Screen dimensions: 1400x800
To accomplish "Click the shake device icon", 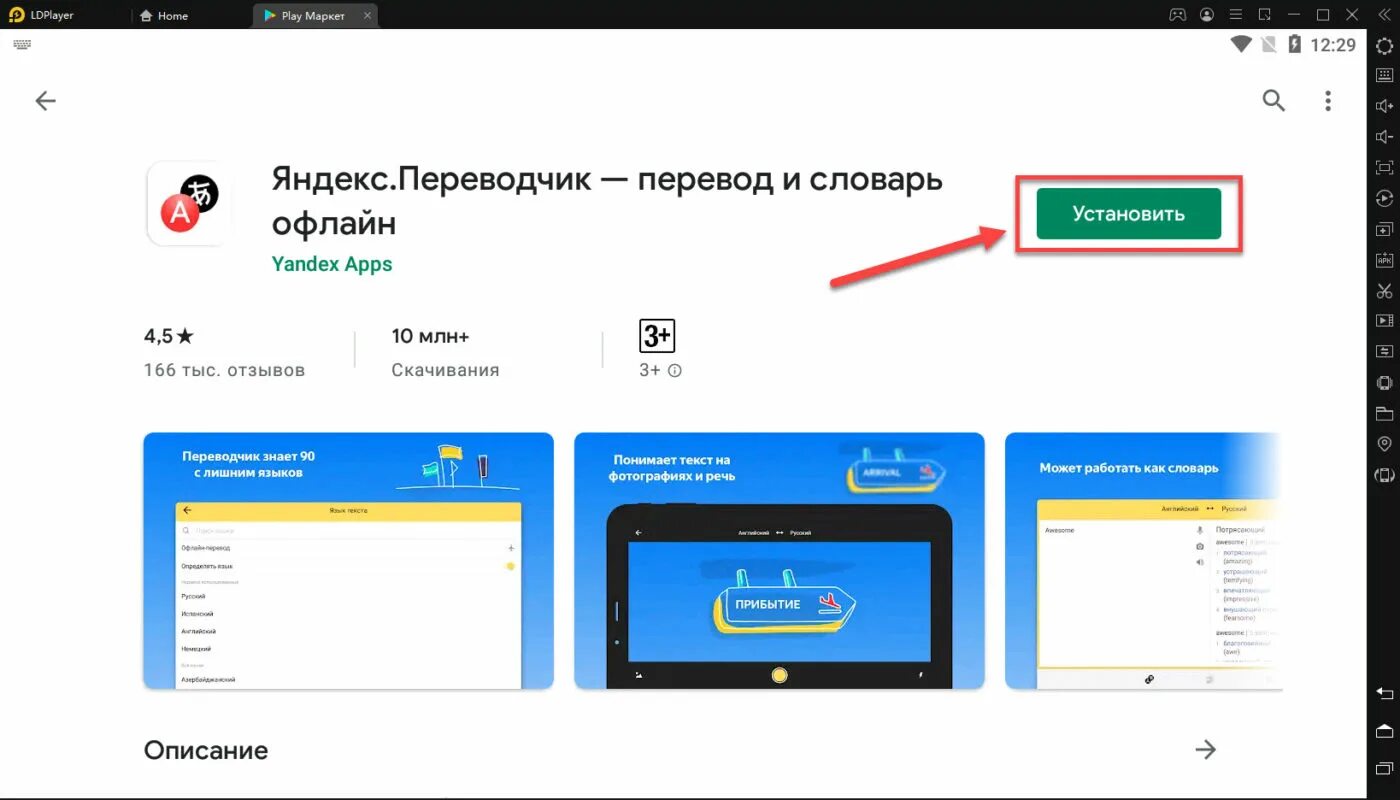I will pyautogui.click(x=1385, y=383).
